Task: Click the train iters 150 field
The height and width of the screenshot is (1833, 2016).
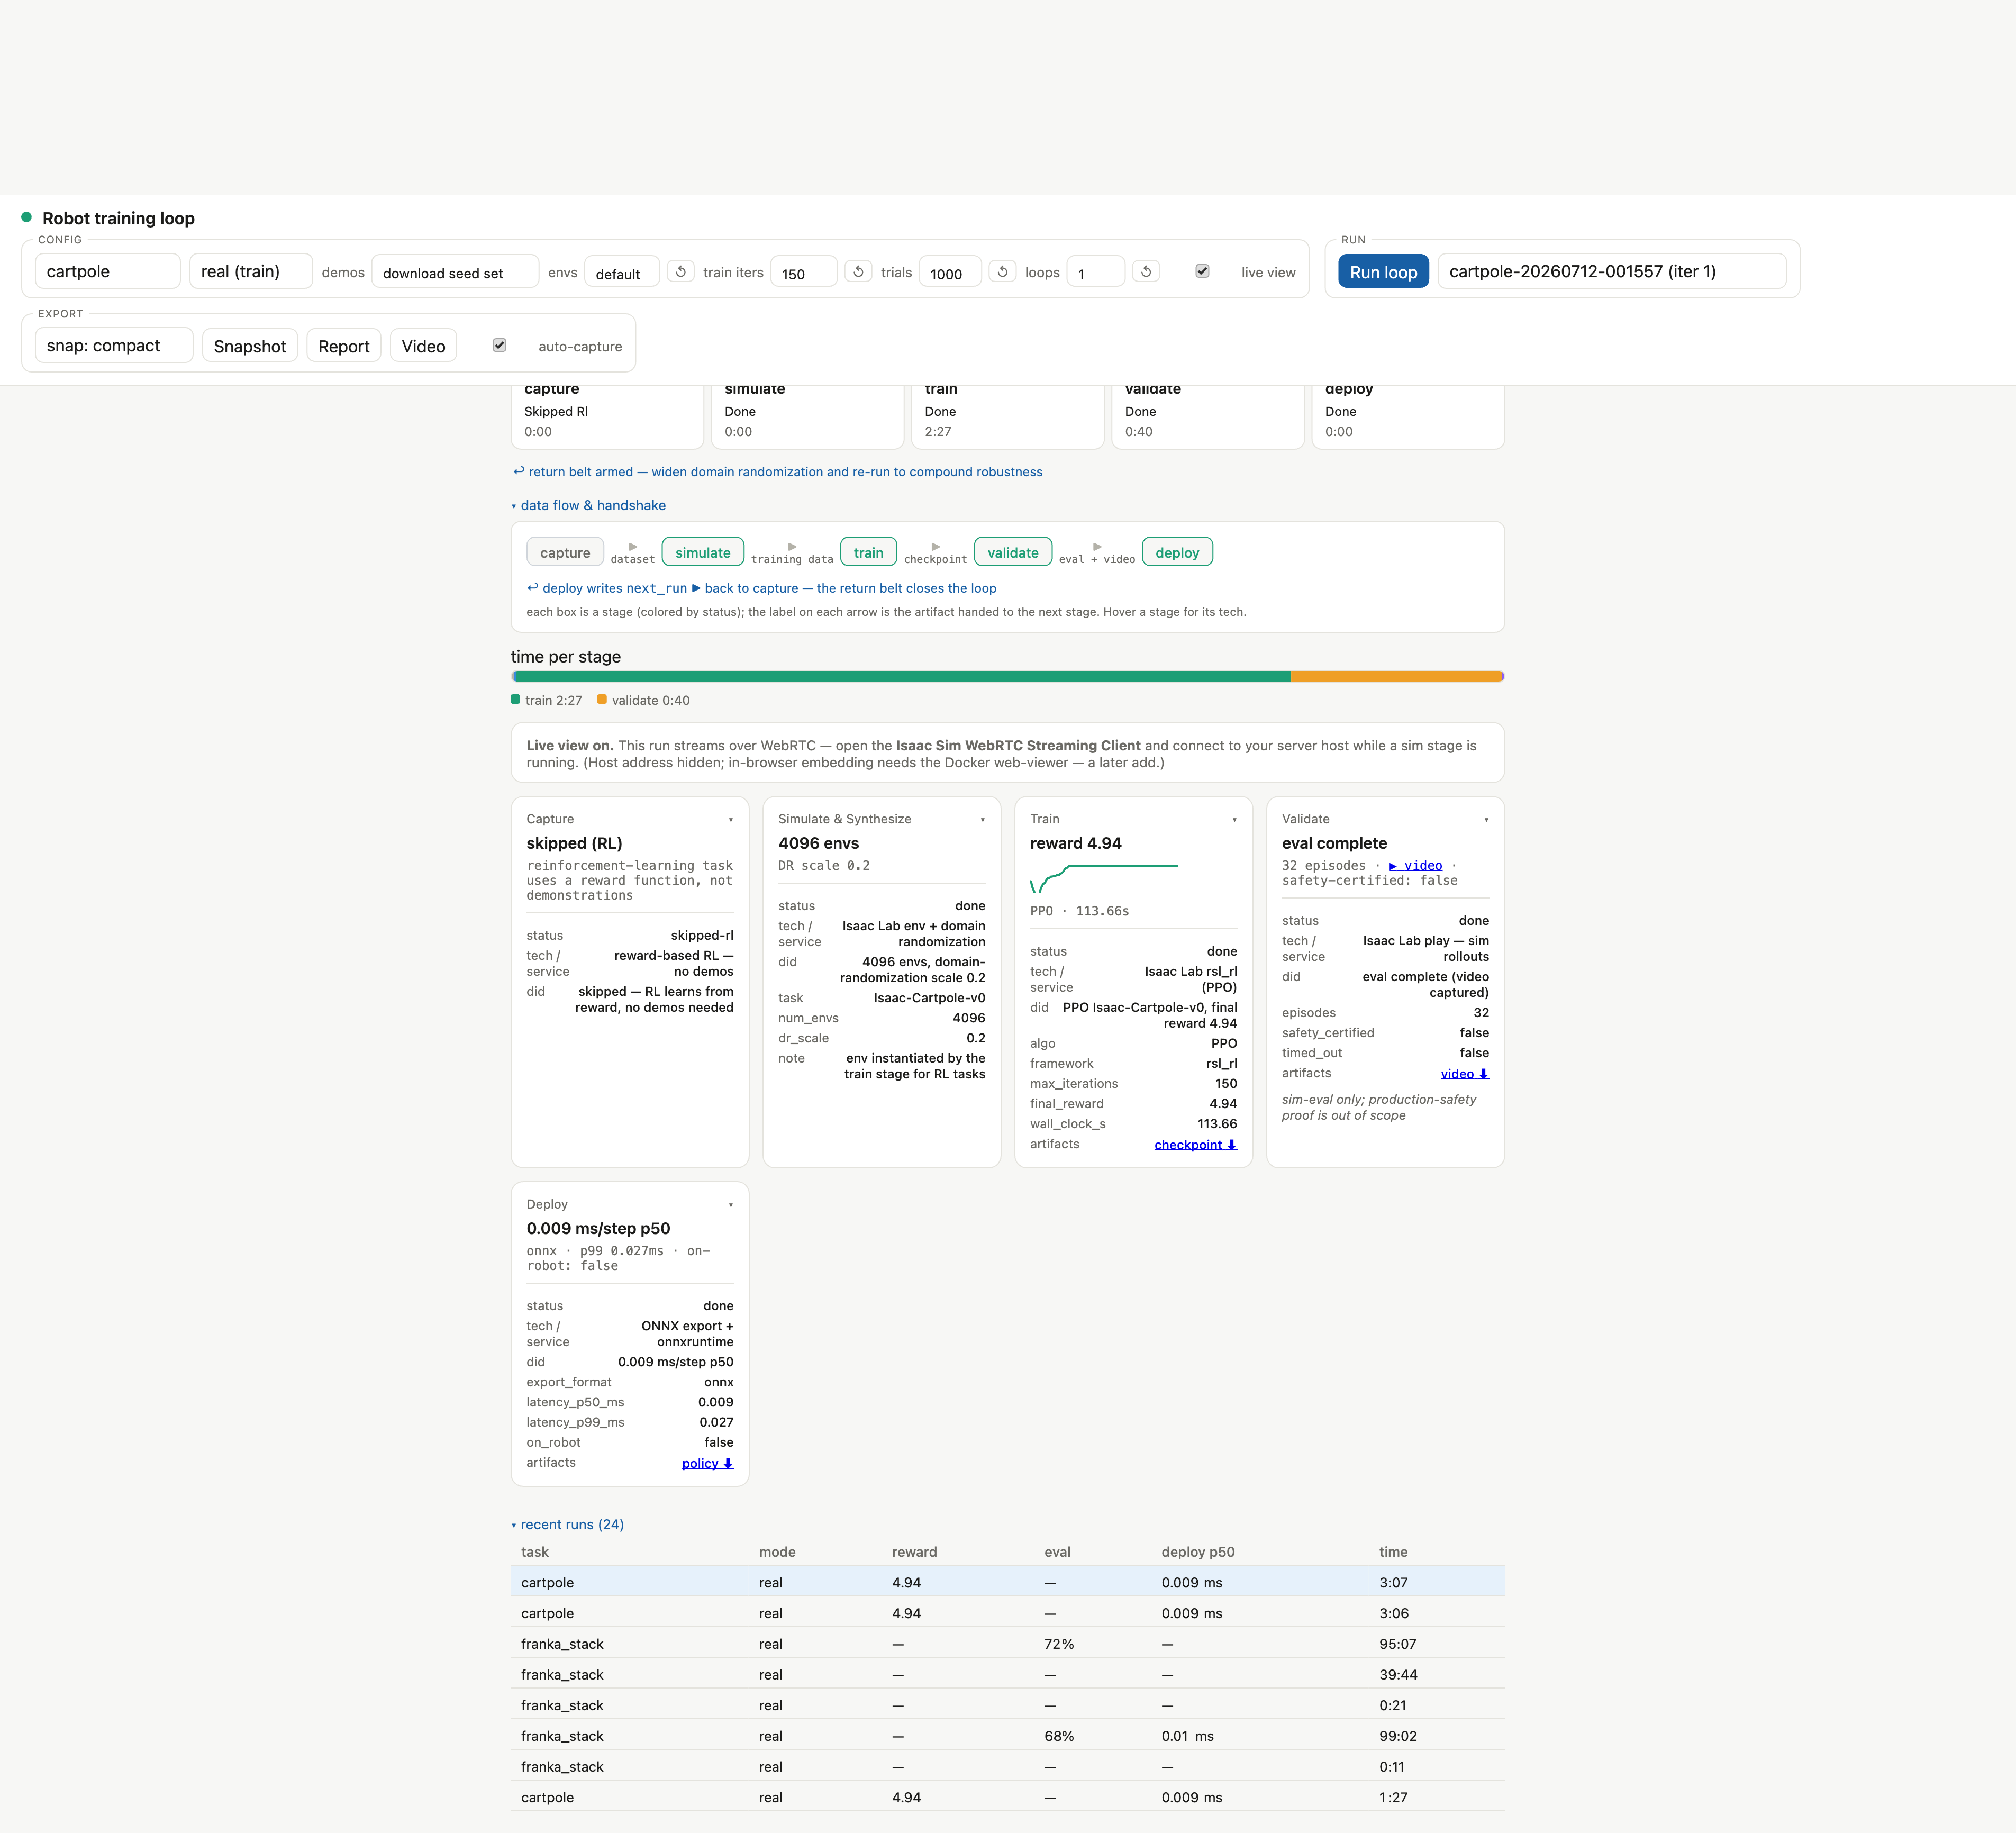Action: 803,272
